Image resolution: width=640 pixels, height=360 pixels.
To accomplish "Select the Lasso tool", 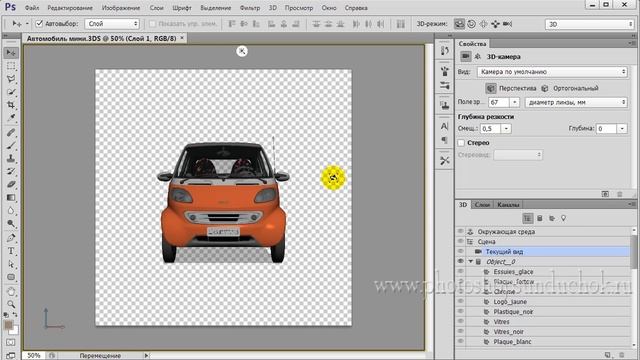I will tap(11, 79).
